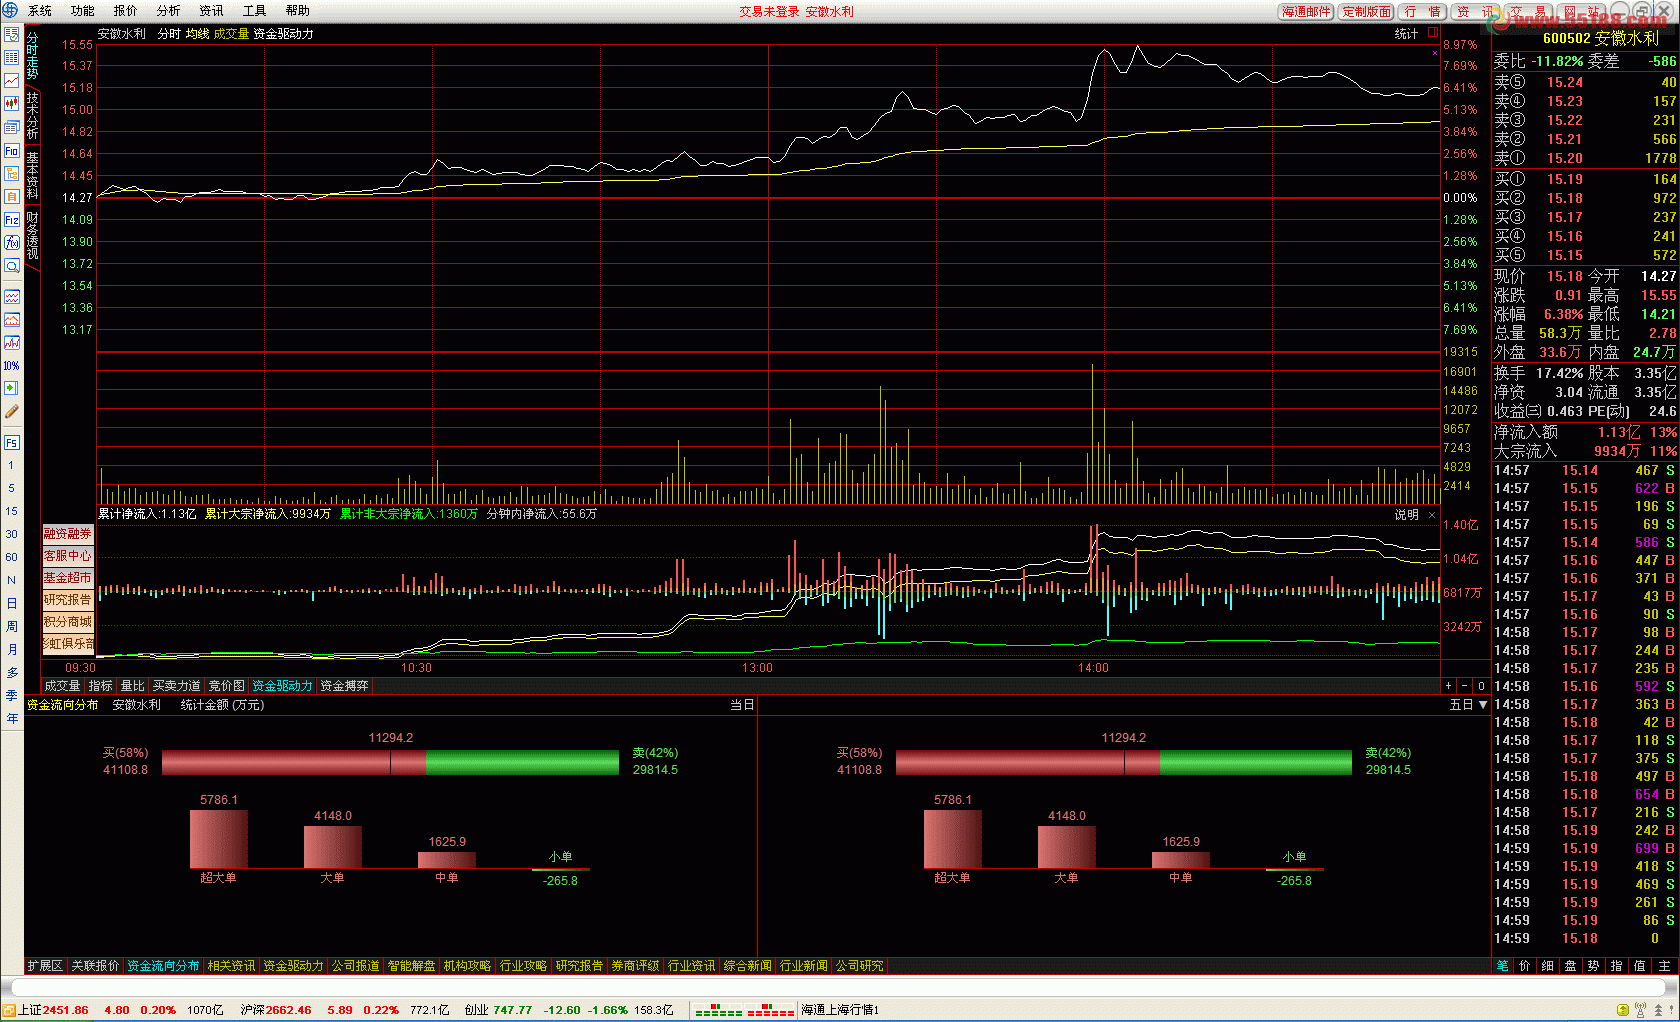Screen dimensions: 1680x1022
Task: Open the 分析 menu
Action: pyautogui.click(x=169, y=11)
